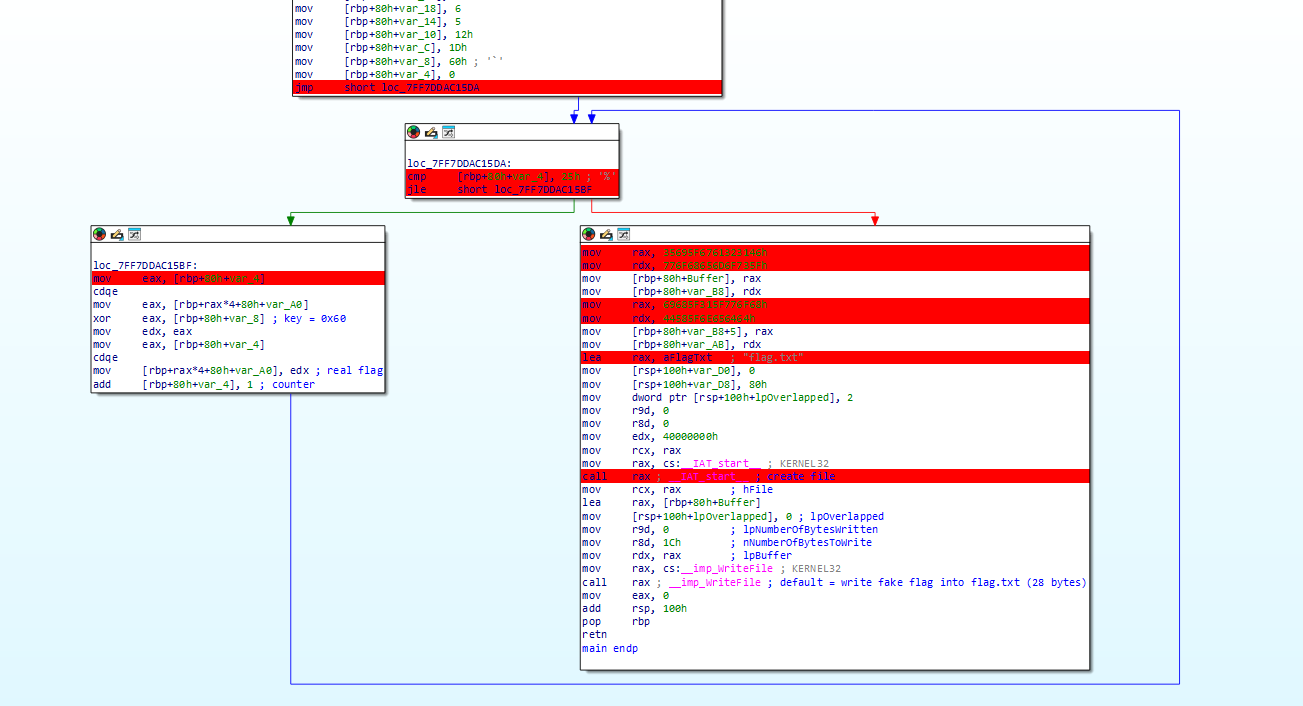The height and width of the screenshot is (706, 1303).
Task: Click the pencil icon on the loc_7FF7DDAC15BF block
Action: (x=117, y=234)
